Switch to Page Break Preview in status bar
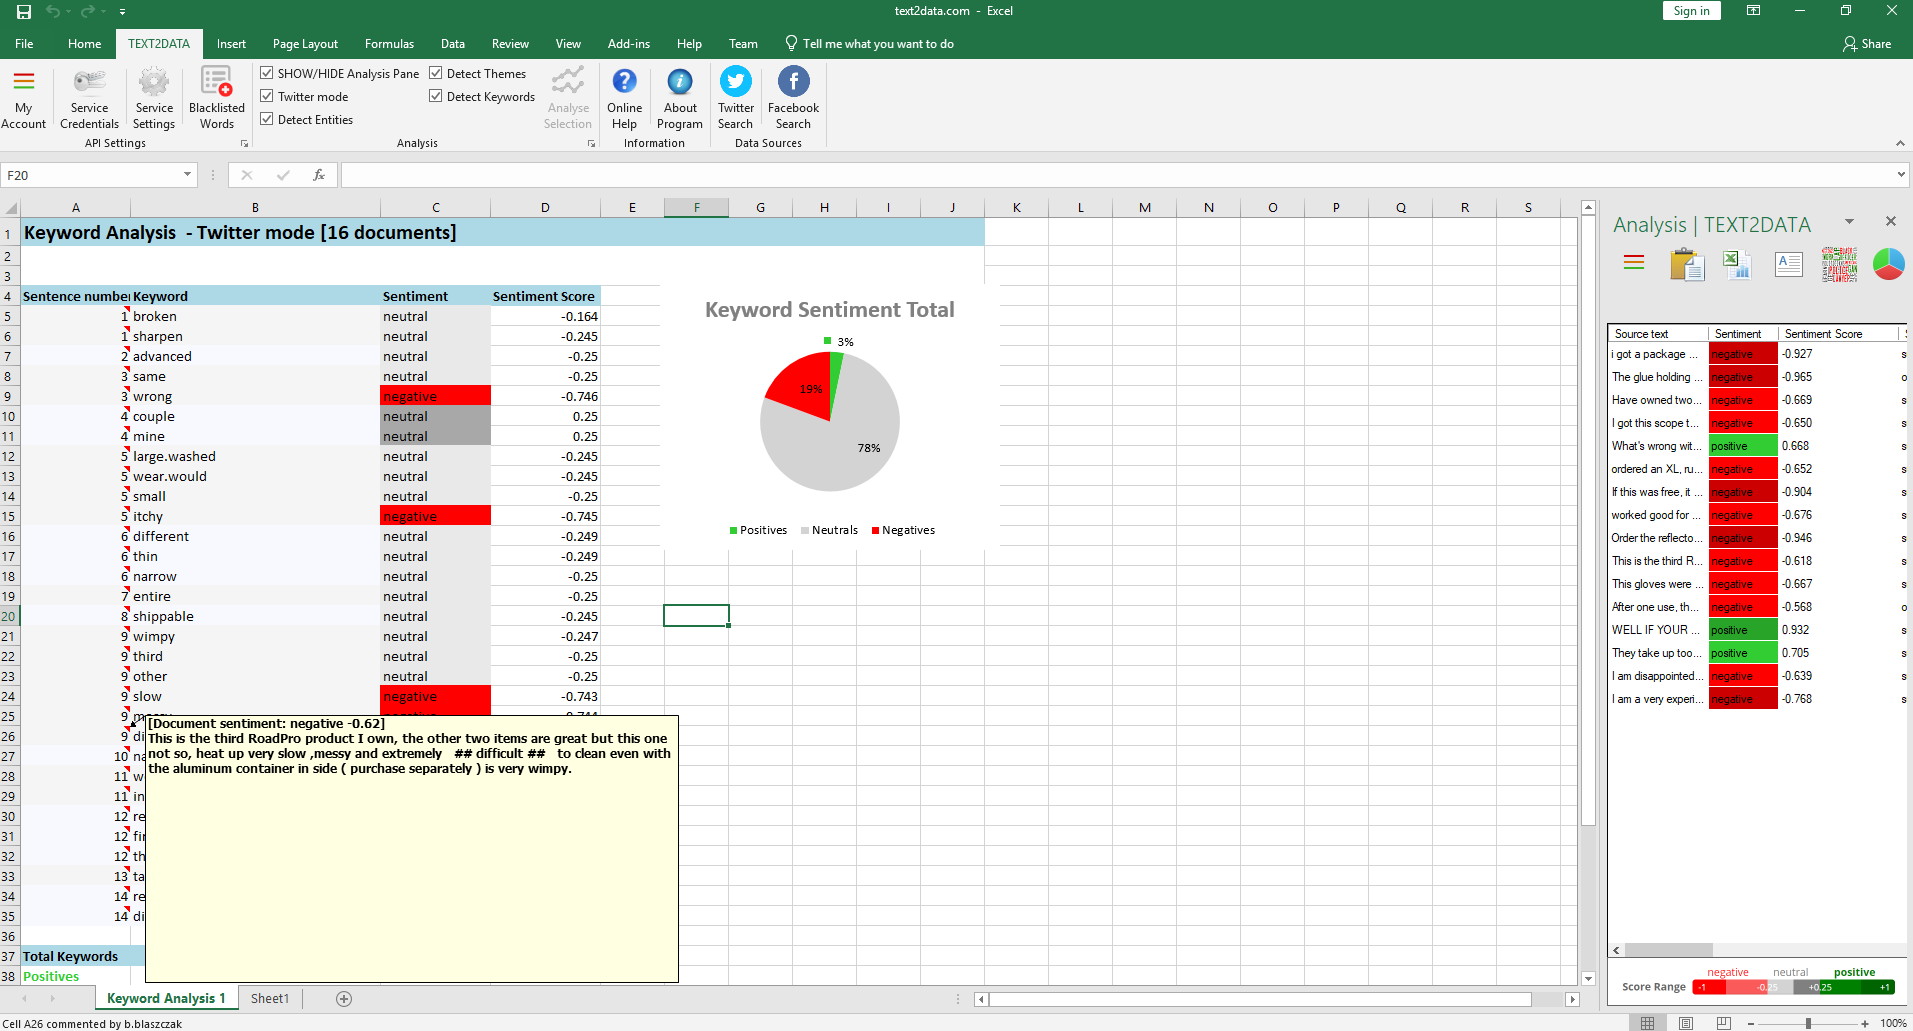The image size is (1913, 1031). tap(1724, 1023)
